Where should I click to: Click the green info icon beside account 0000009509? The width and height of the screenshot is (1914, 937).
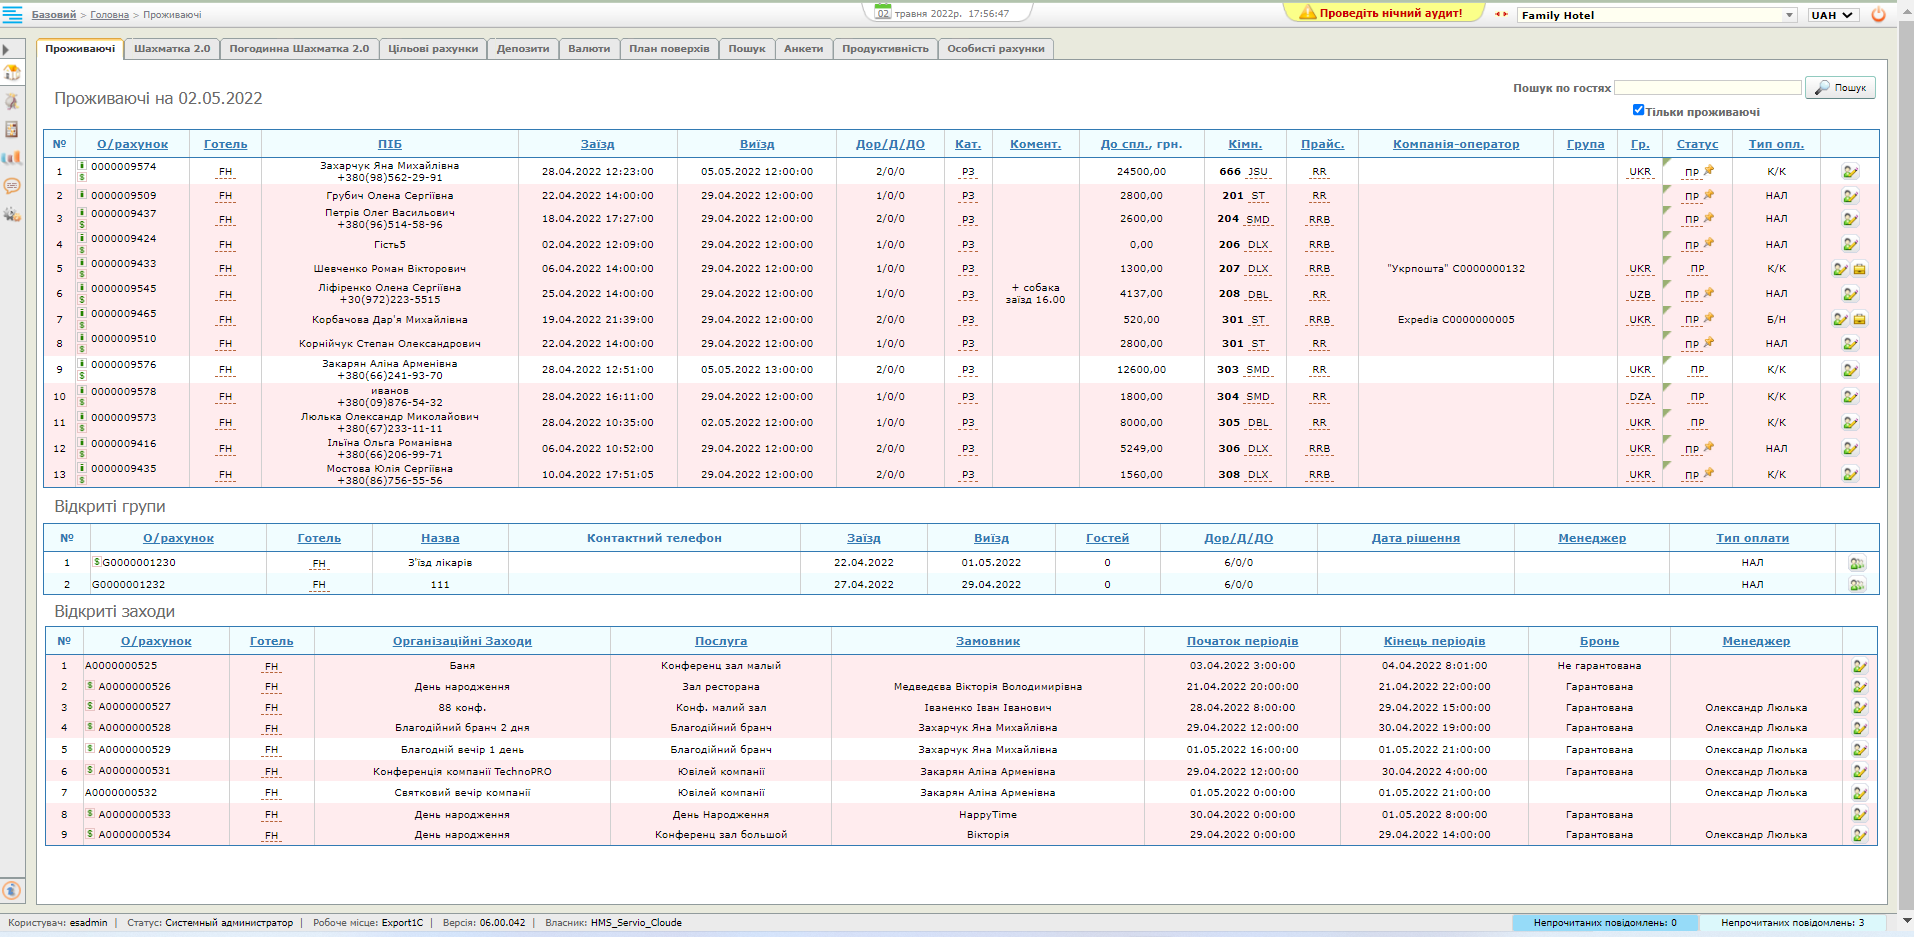(x=82, y=194)
